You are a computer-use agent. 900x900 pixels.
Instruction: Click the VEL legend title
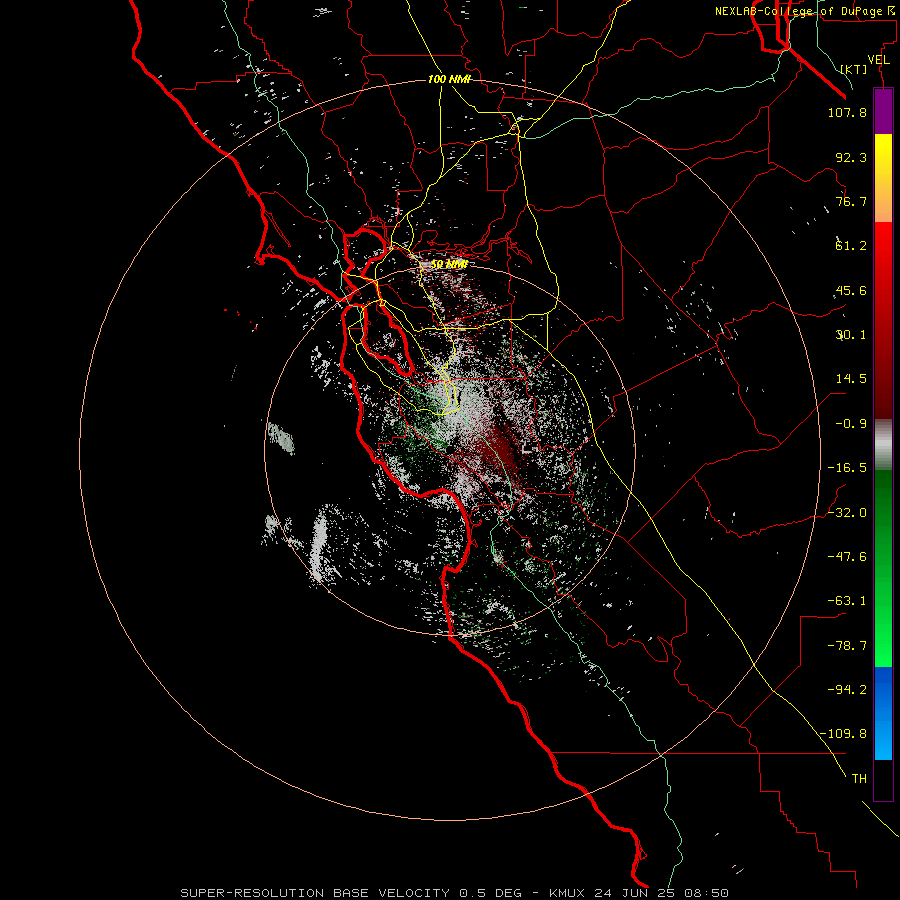(879, 60)
